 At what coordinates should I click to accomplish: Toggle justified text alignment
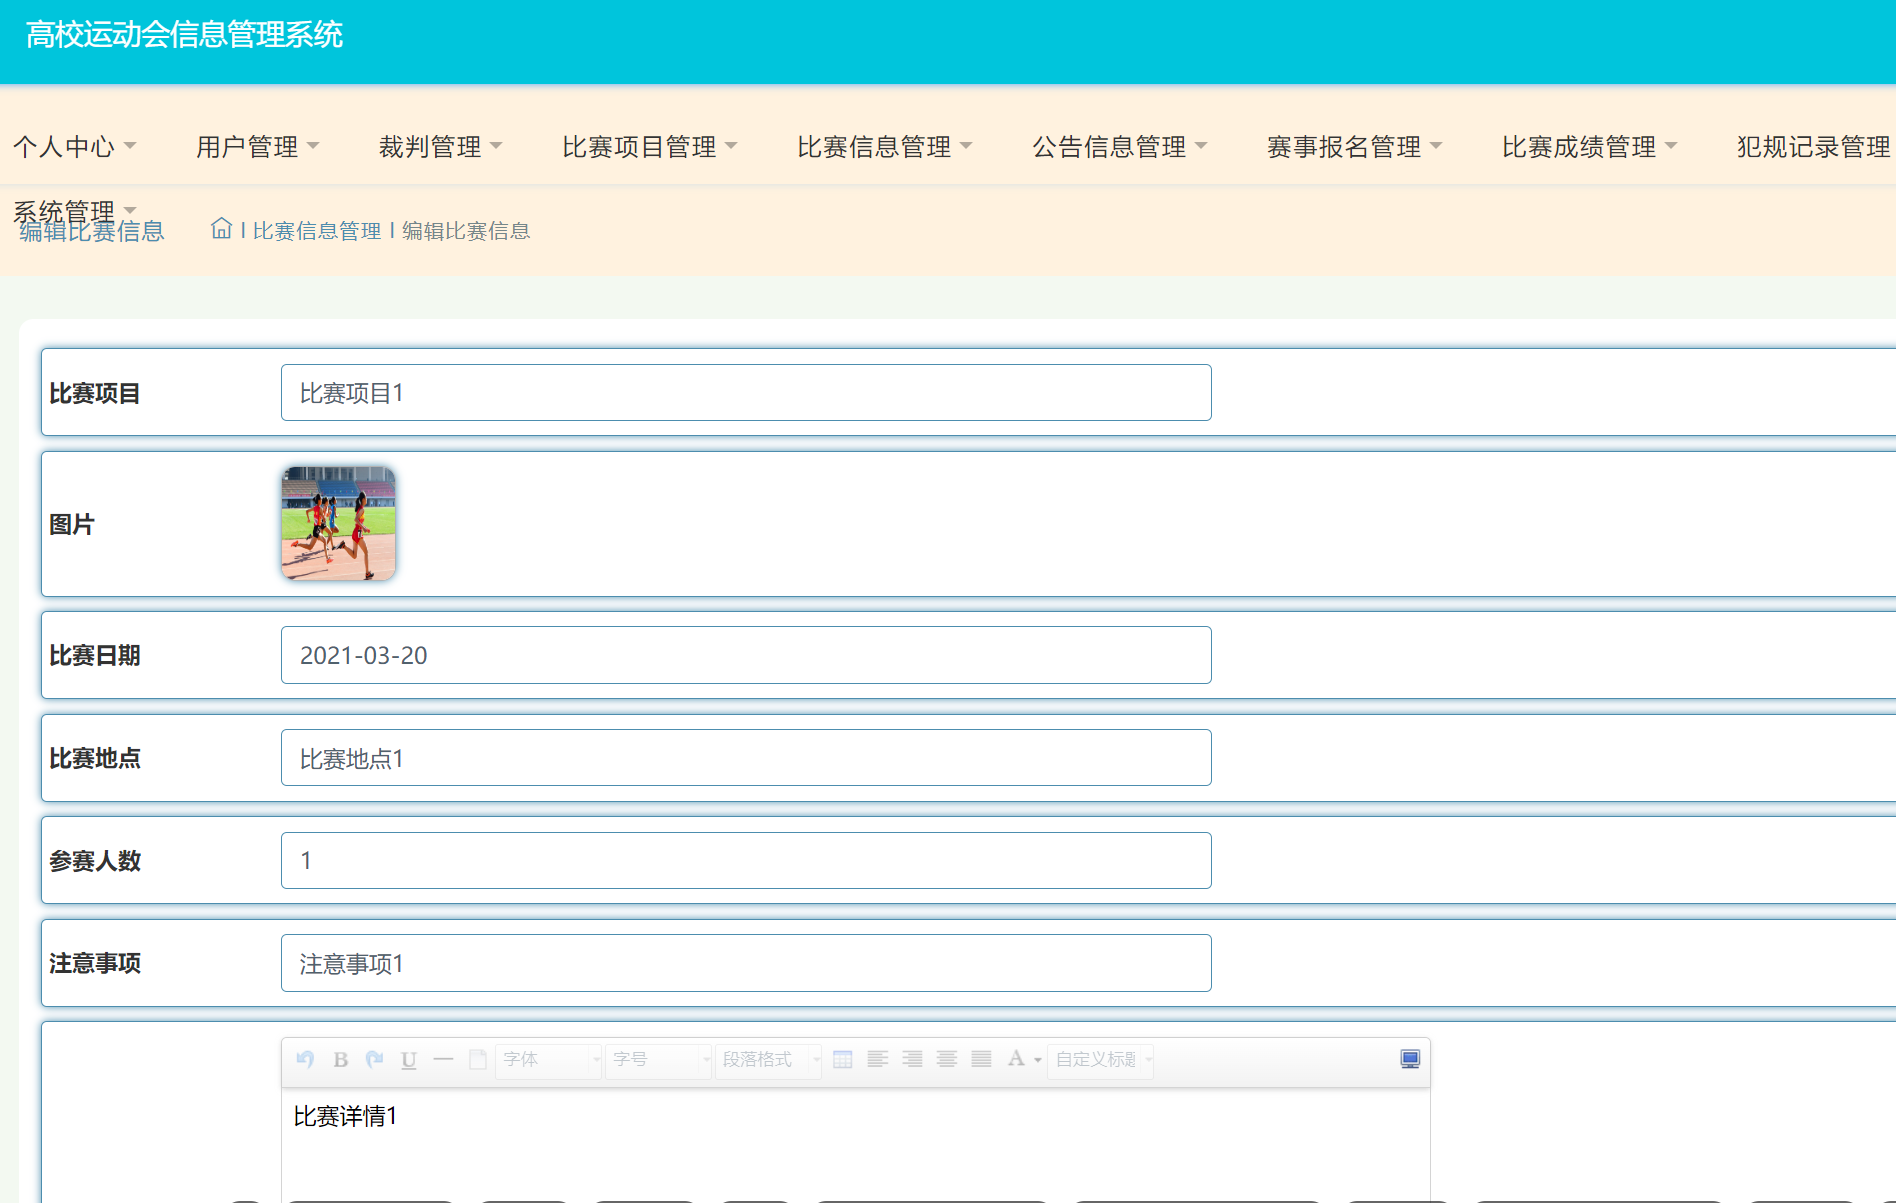coord(981,1060)
